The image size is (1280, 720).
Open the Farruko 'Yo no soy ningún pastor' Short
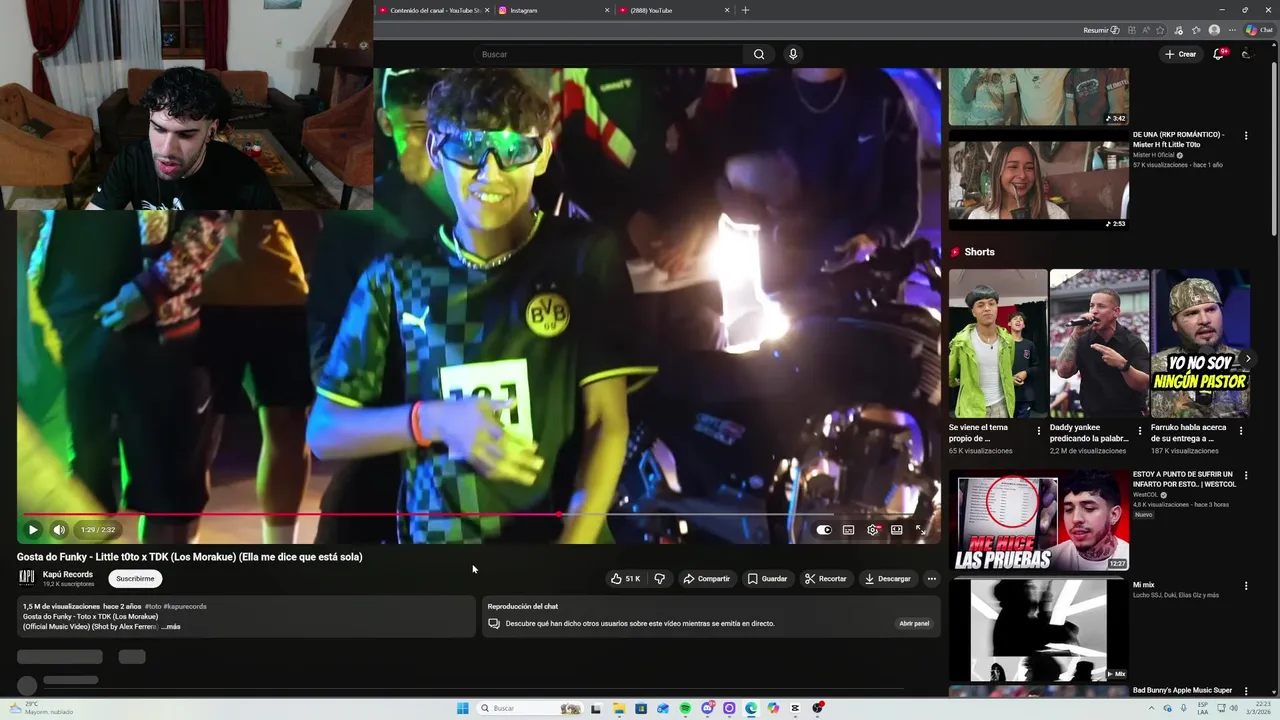[1200, 343]
